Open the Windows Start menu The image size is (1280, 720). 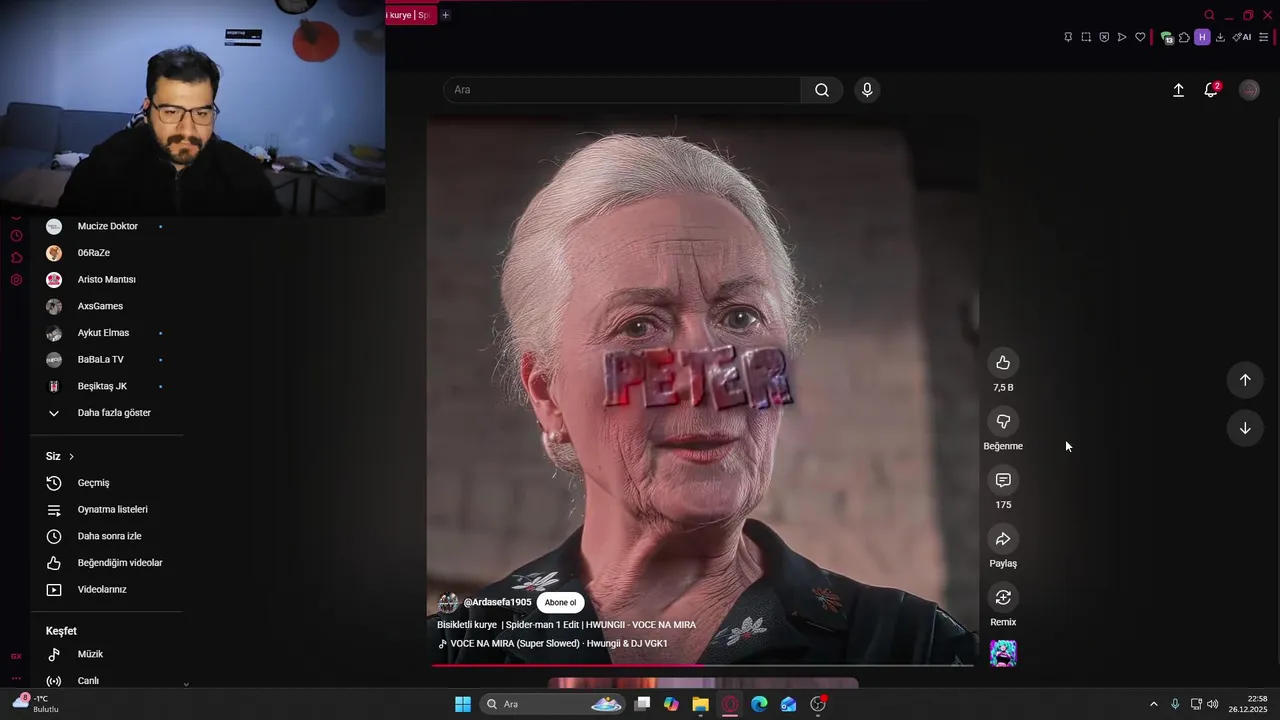463,704
